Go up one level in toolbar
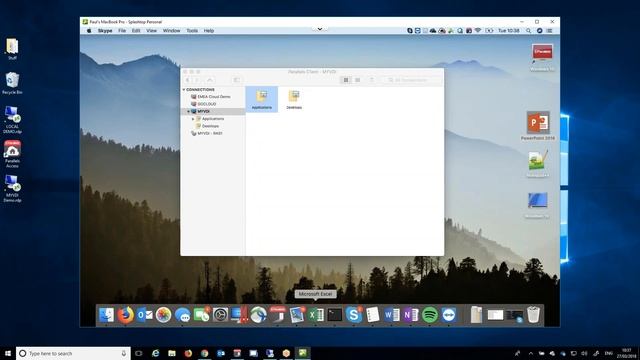The width and height of the screenshot is (640, 360). click(x=210, y=80)
